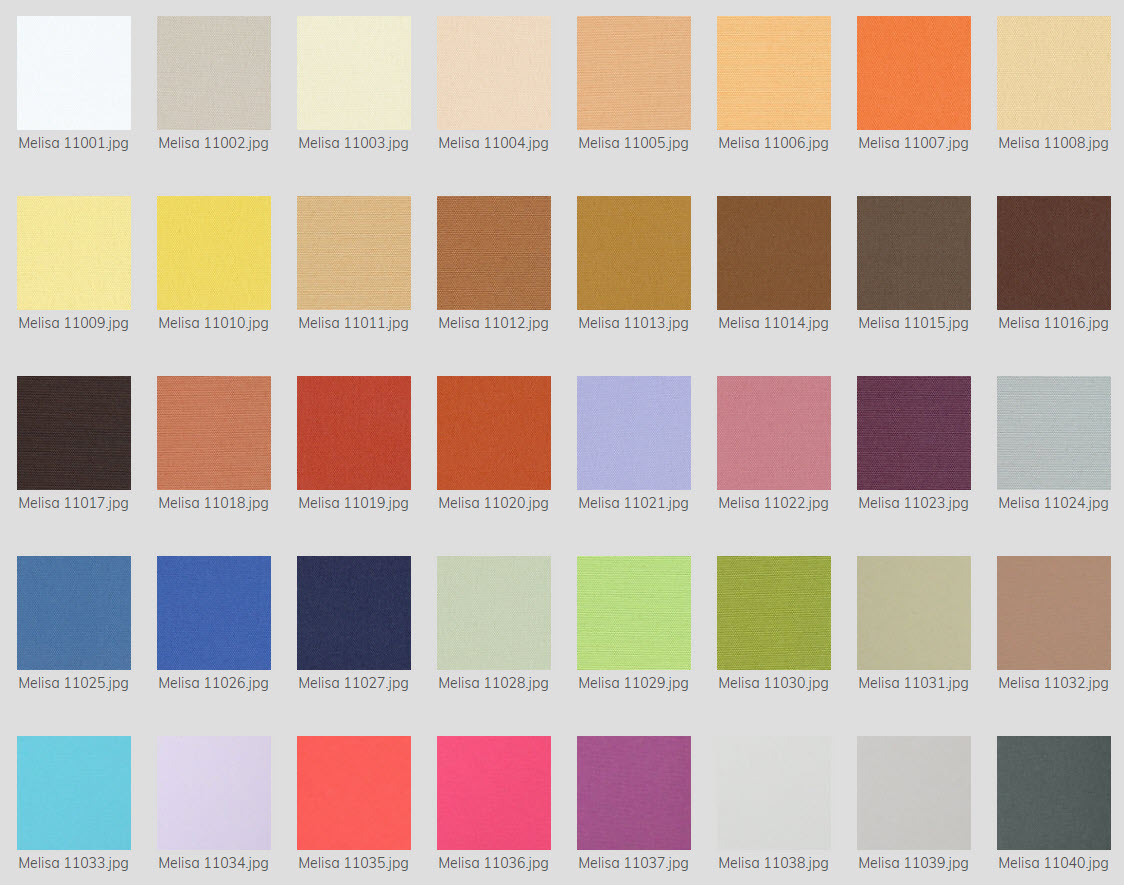Pick the off-white Melisa 11038 swatch

[x=774, y=793]
